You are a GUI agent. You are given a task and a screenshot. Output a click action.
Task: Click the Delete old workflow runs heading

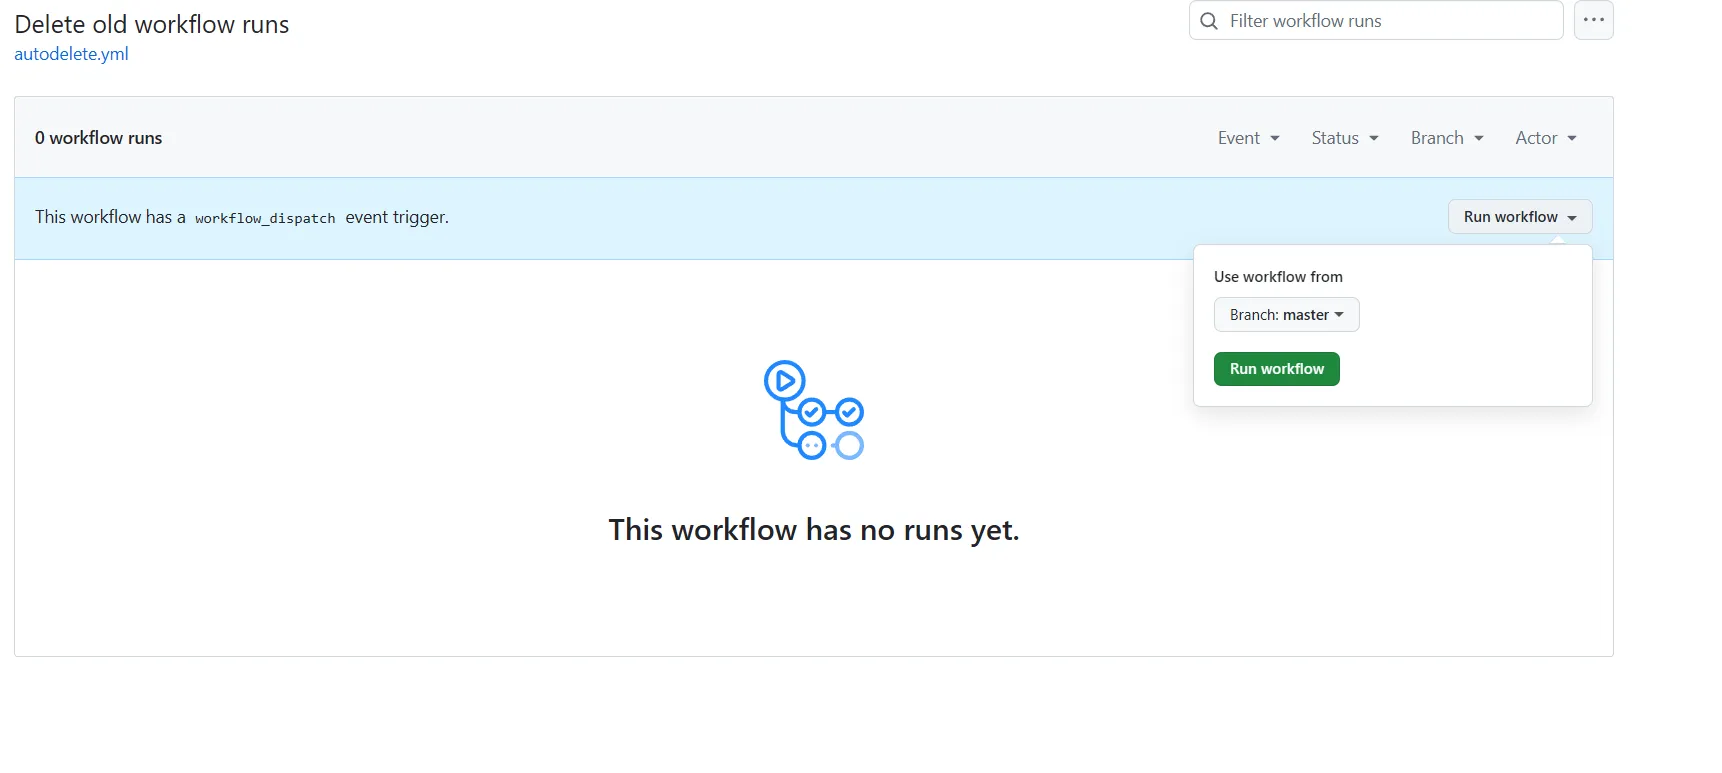pos(152,24)
